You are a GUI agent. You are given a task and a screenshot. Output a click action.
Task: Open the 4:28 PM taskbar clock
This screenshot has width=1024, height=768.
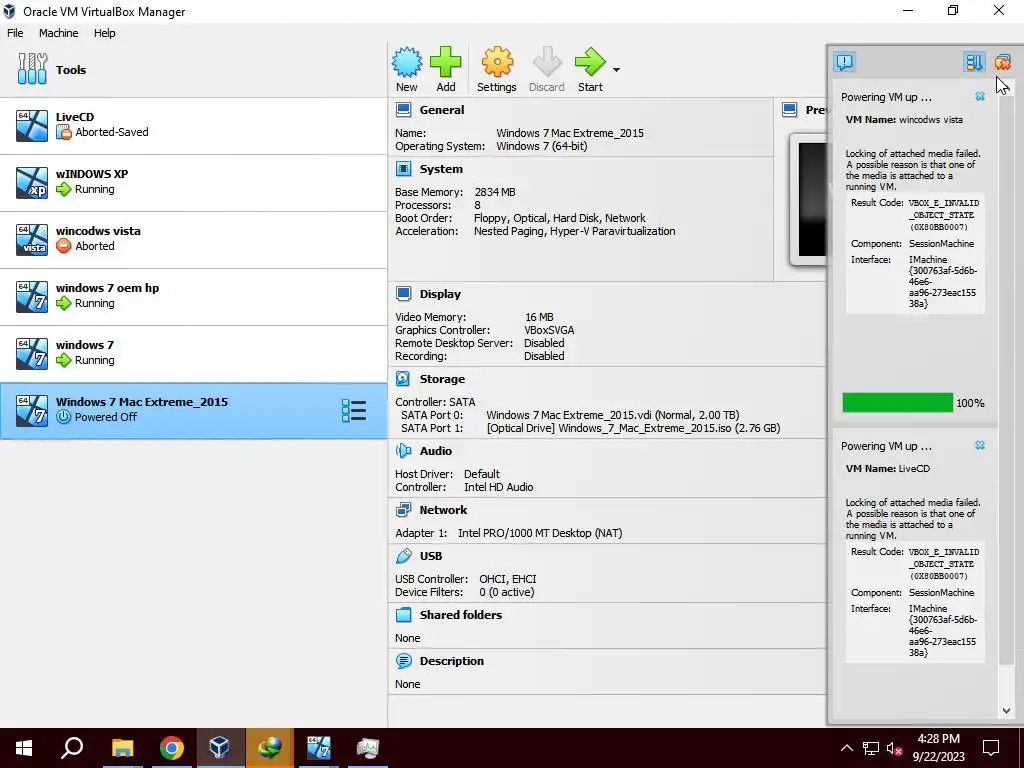pyautogui.click(x=938, y=748)
